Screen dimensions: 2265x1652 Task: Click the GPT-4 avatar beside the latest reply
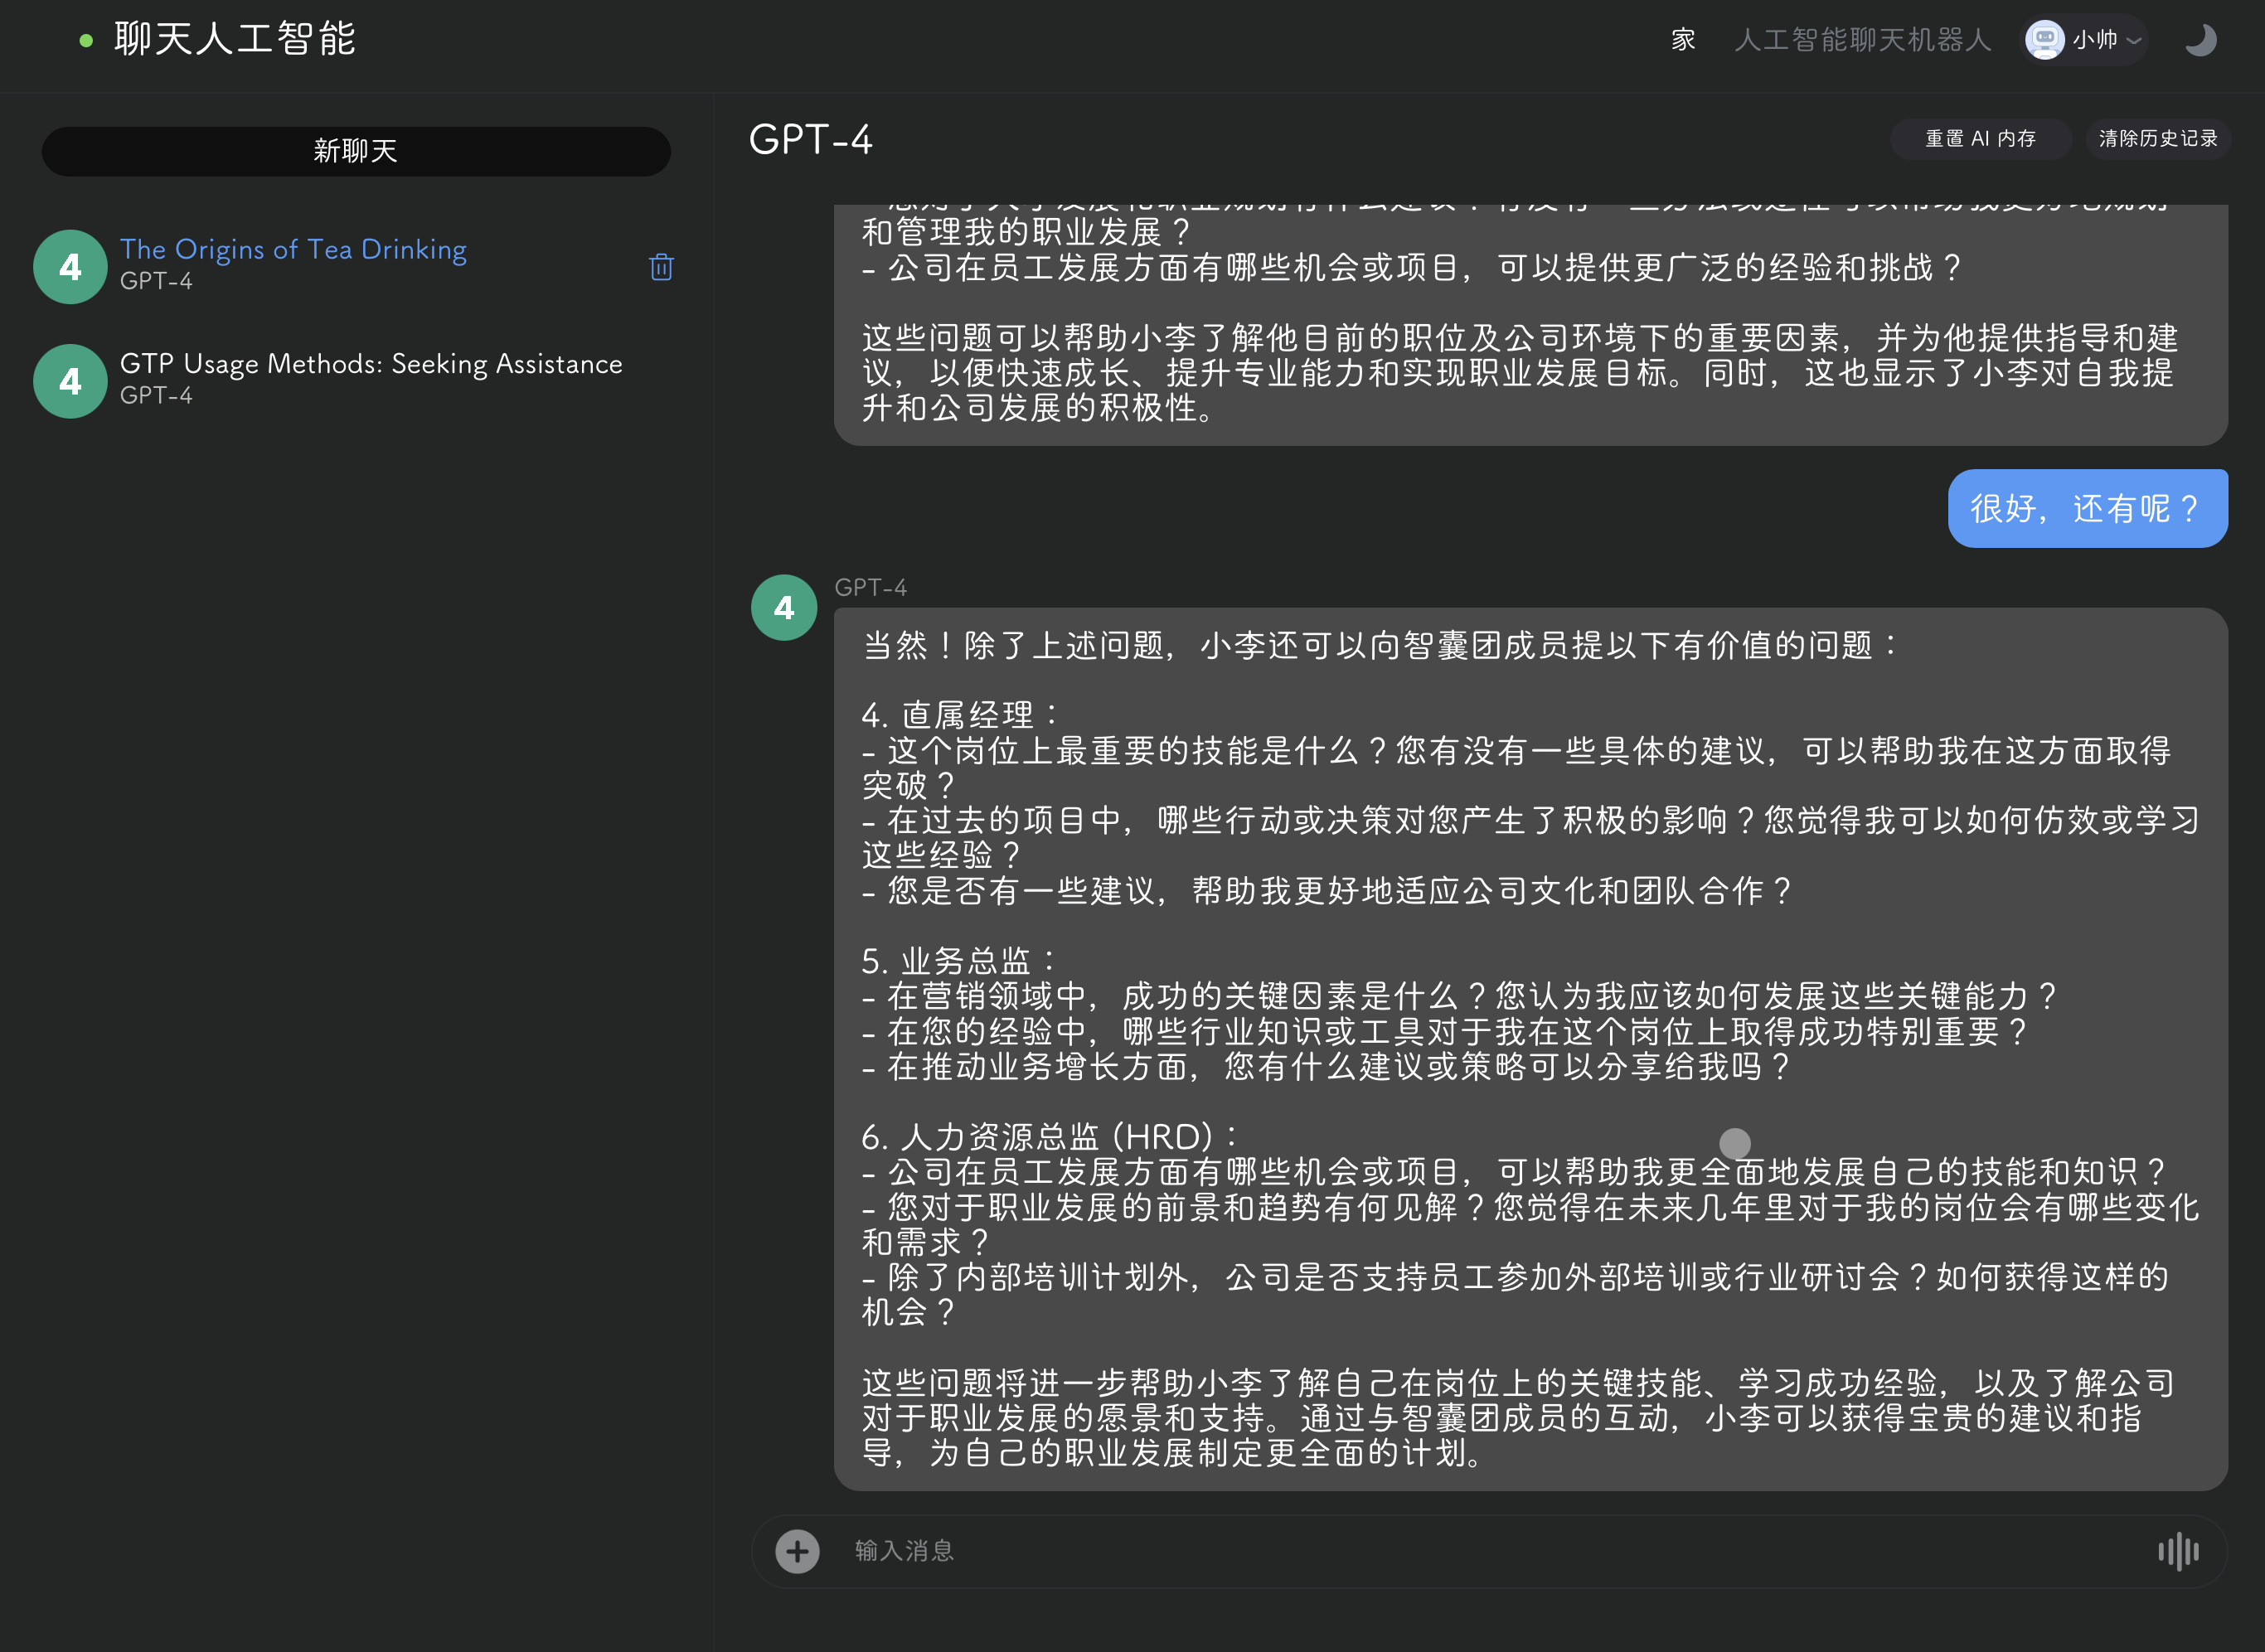point(784,607)
